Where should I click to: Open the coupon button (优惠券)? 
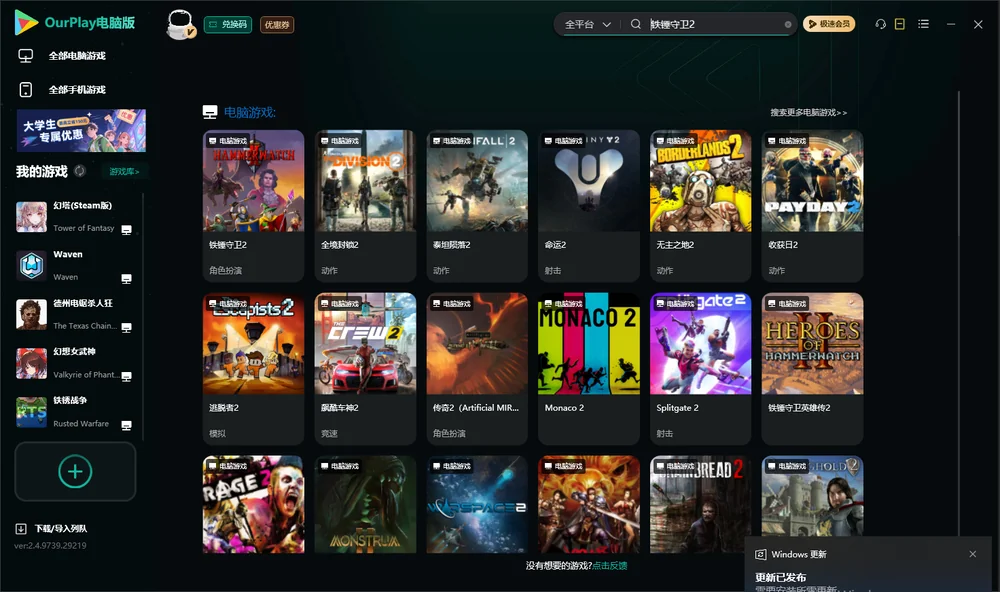click(x=277, y=24)
